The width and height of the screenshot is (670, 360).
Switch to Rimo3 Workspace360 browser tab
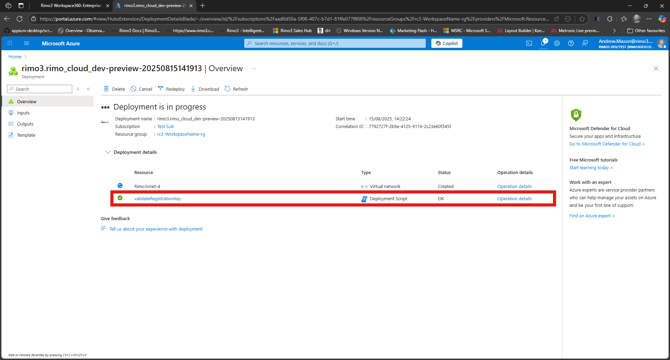coord(71,6)
